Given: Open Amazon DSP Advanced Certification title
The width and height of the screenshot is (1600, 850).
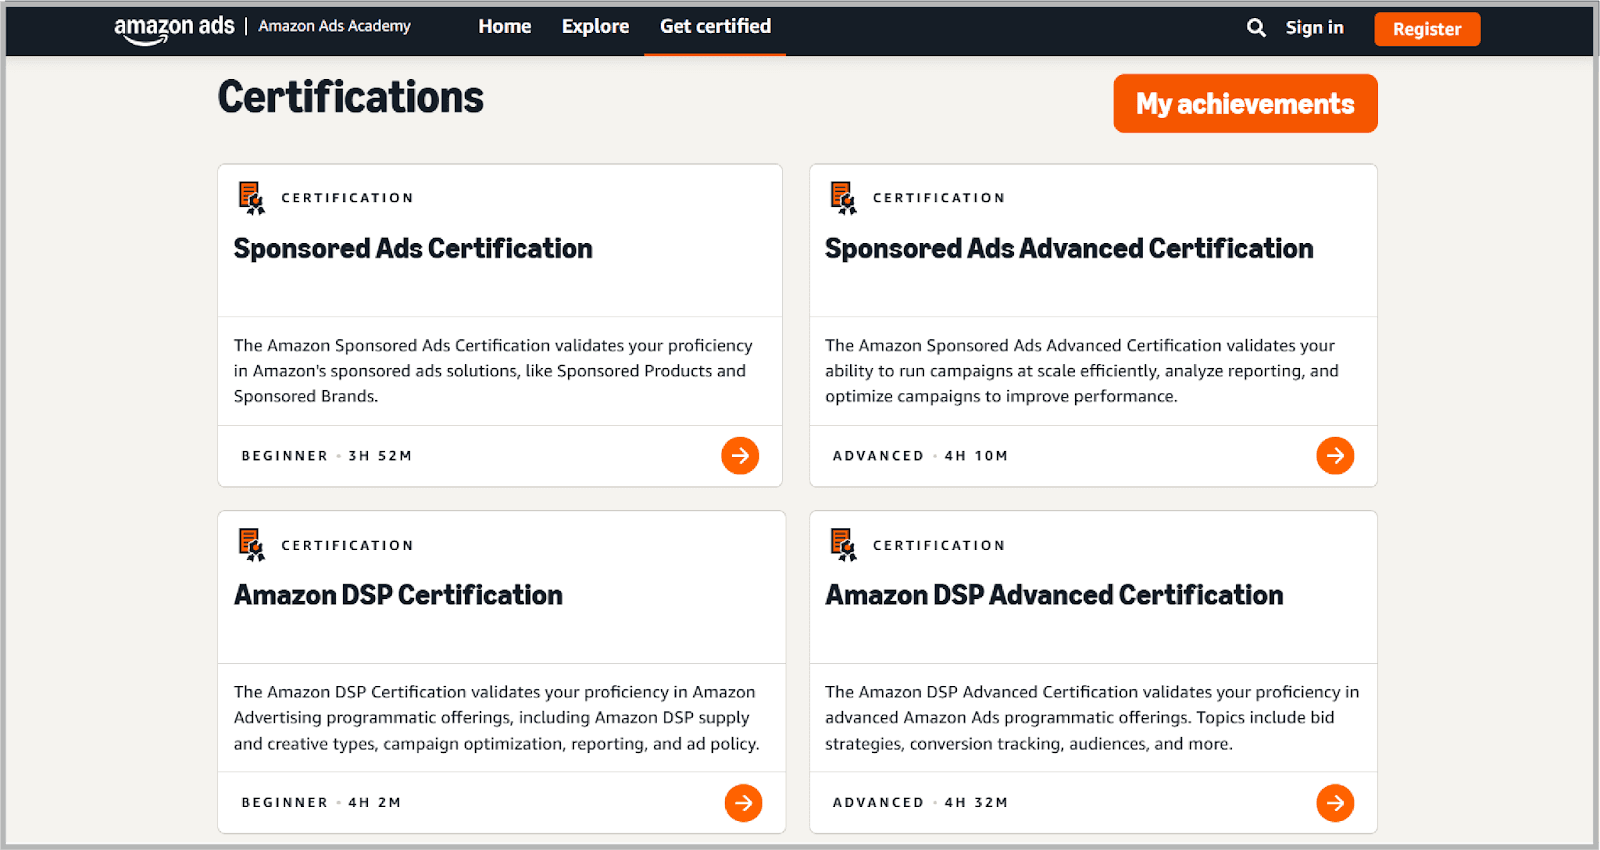Looking at the screenshot, I should pyautogui.click(x=1054, y=595).
